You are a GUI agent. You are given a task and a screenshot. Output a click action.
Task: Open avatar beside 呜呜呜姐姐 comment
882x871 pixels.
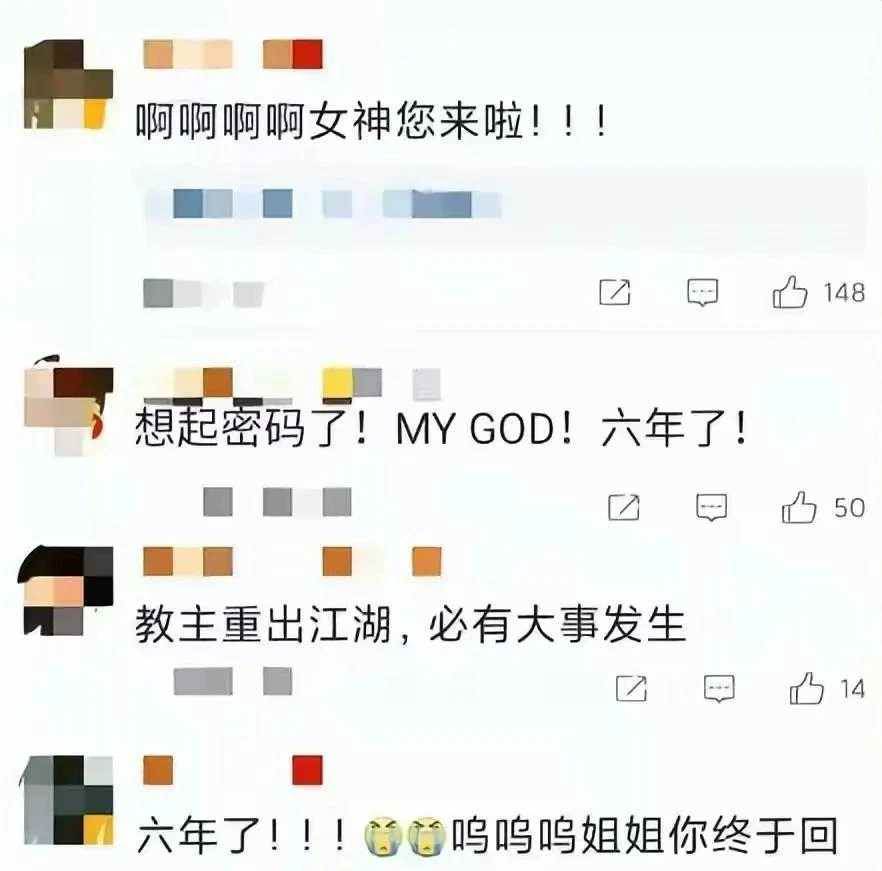point(69,800)
